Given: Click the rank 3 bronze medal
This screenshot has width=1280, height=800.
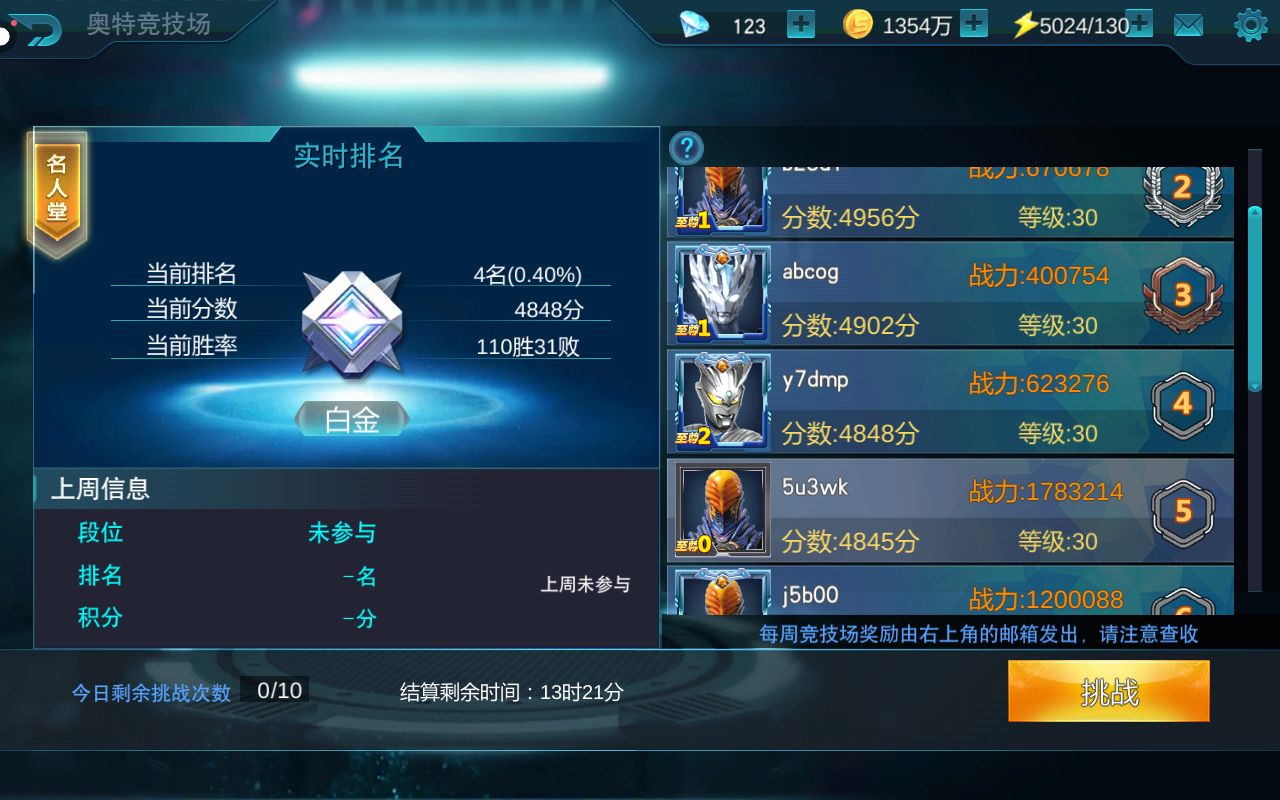Looking at the screenshot, I should 1183,295.
